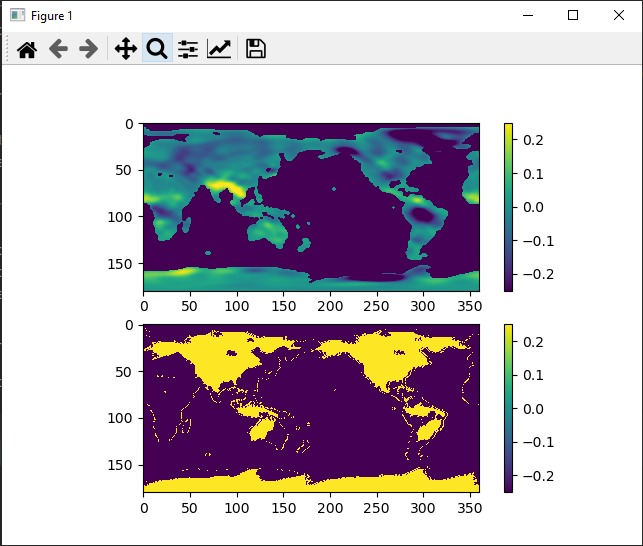Click the bottom yellow land mask plot
643x546 pixels.
coord(312,409)
